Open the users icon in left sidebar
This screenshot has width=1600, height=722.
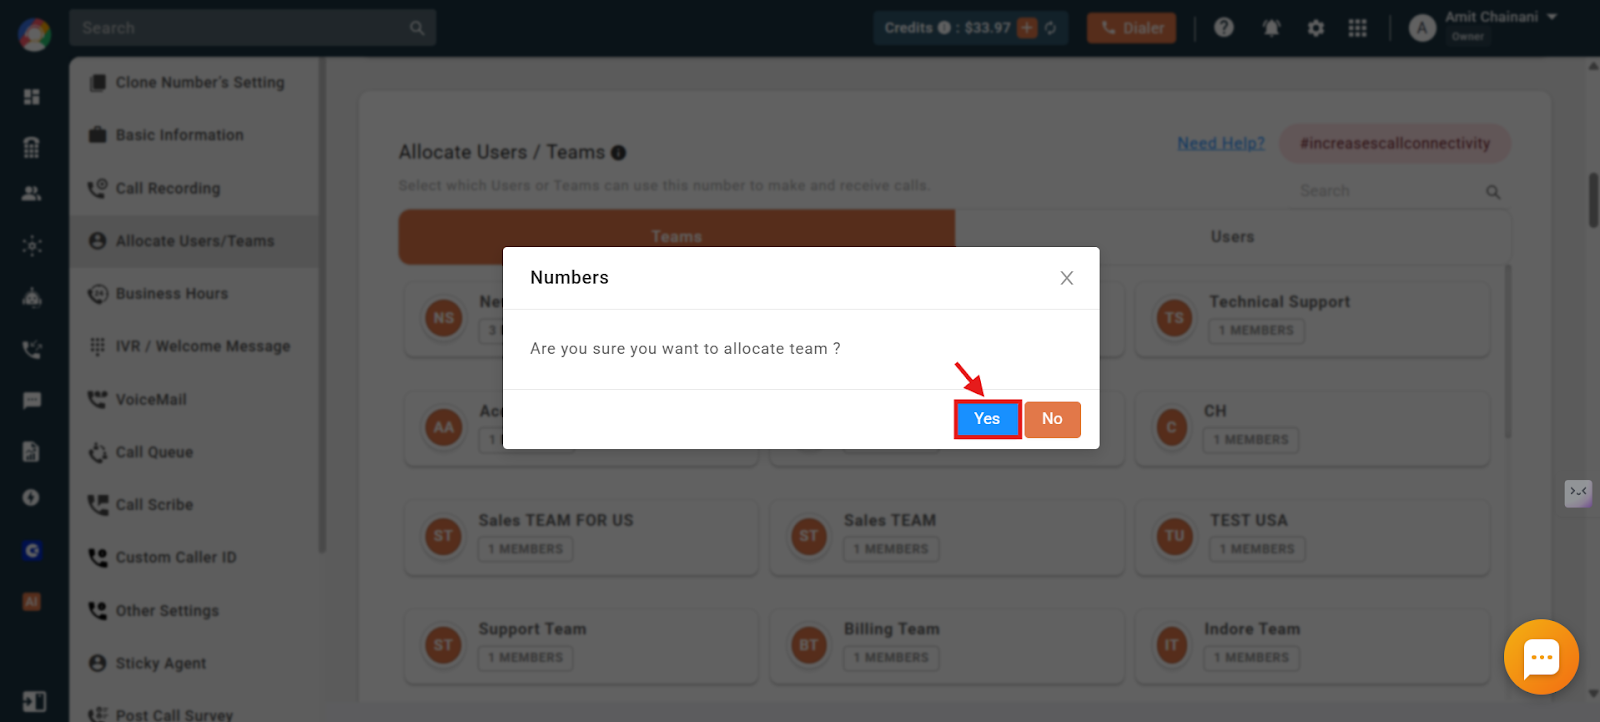click(32, 194)
